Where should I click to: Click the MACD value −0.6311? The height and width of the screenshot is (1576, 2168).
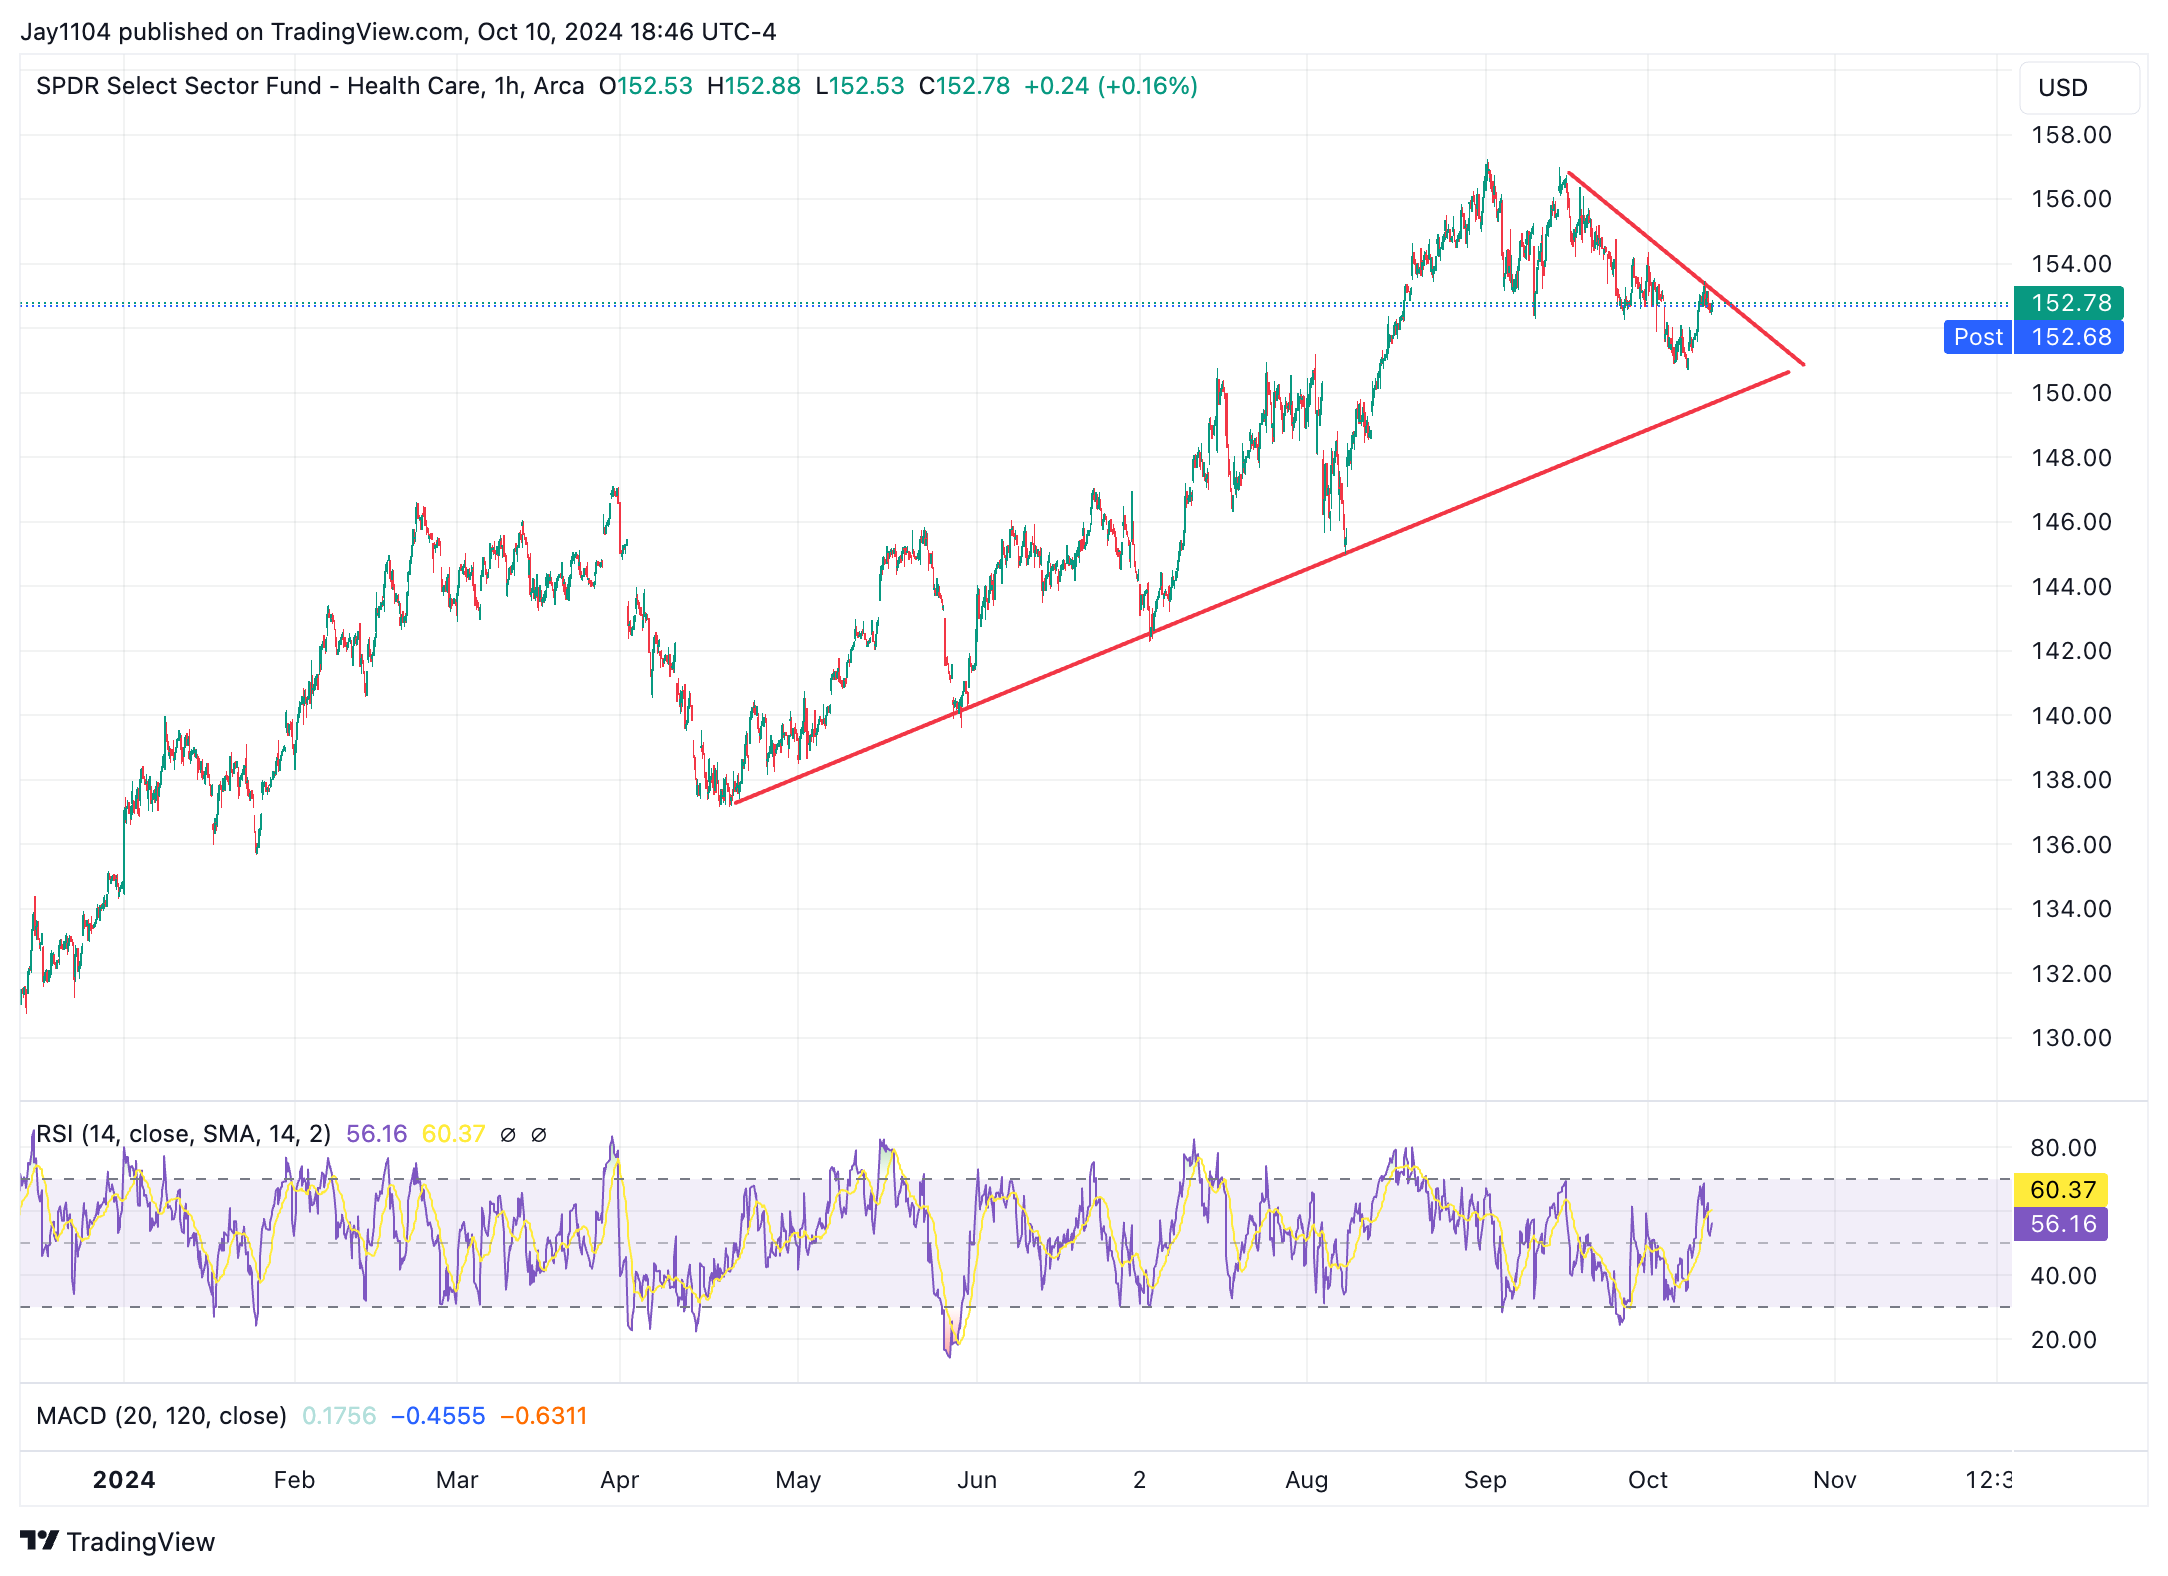click(x=543, y=1416)
